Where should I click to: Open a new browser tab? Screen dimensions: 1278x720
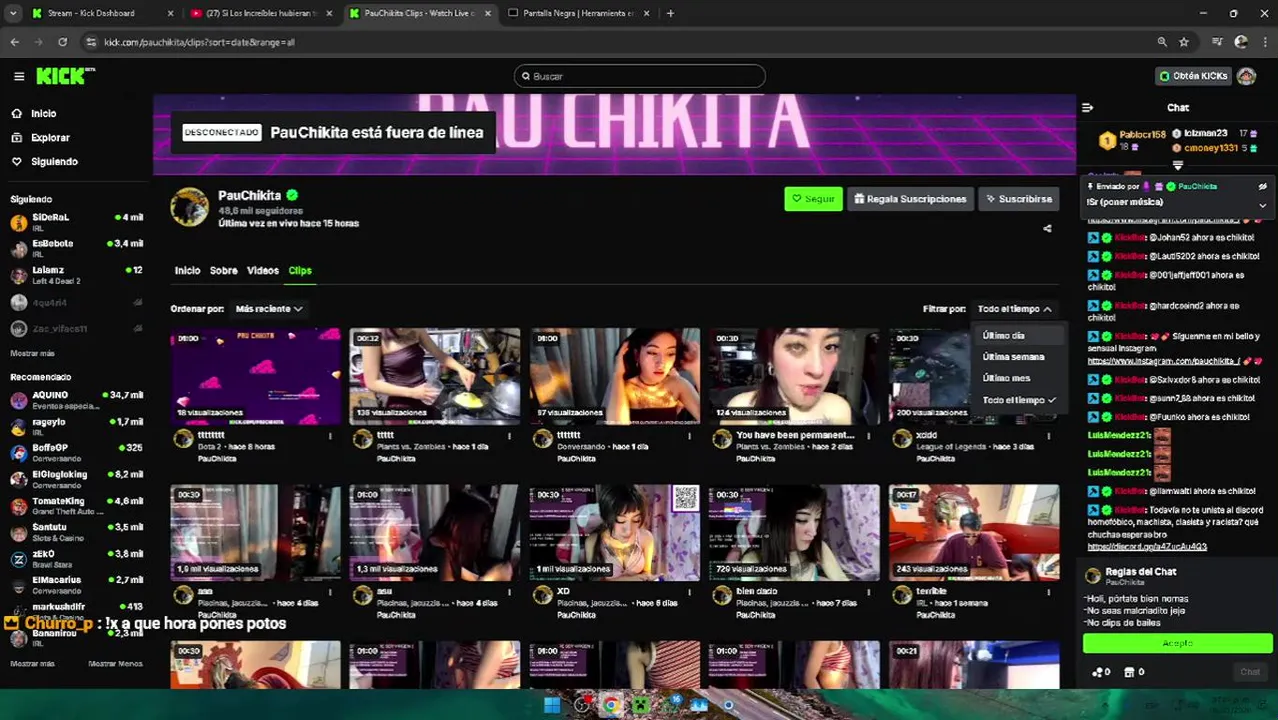coord(670,13)
